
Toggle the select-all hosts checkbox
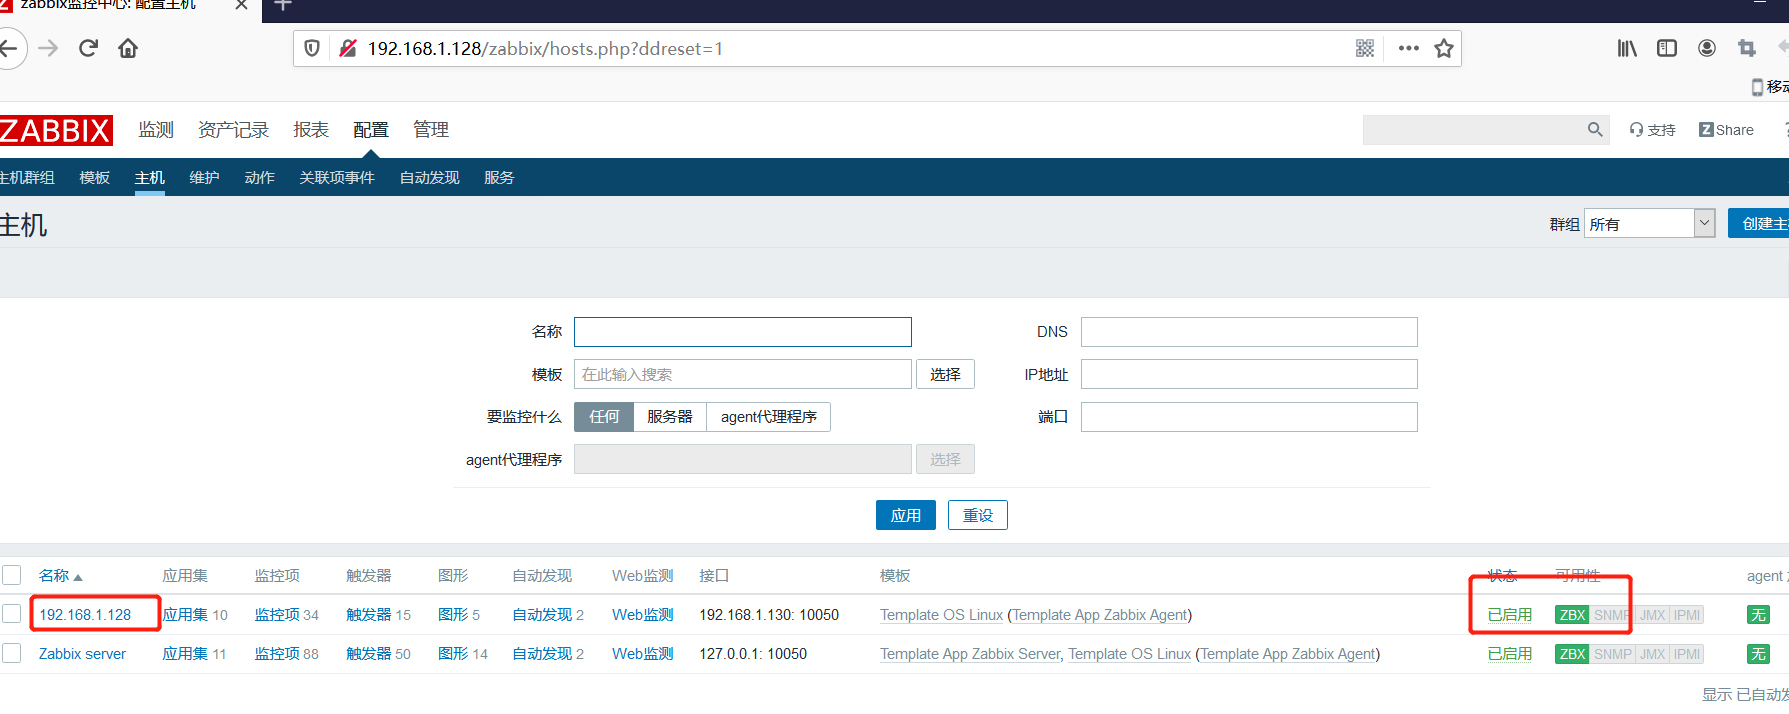pos(12,575)
